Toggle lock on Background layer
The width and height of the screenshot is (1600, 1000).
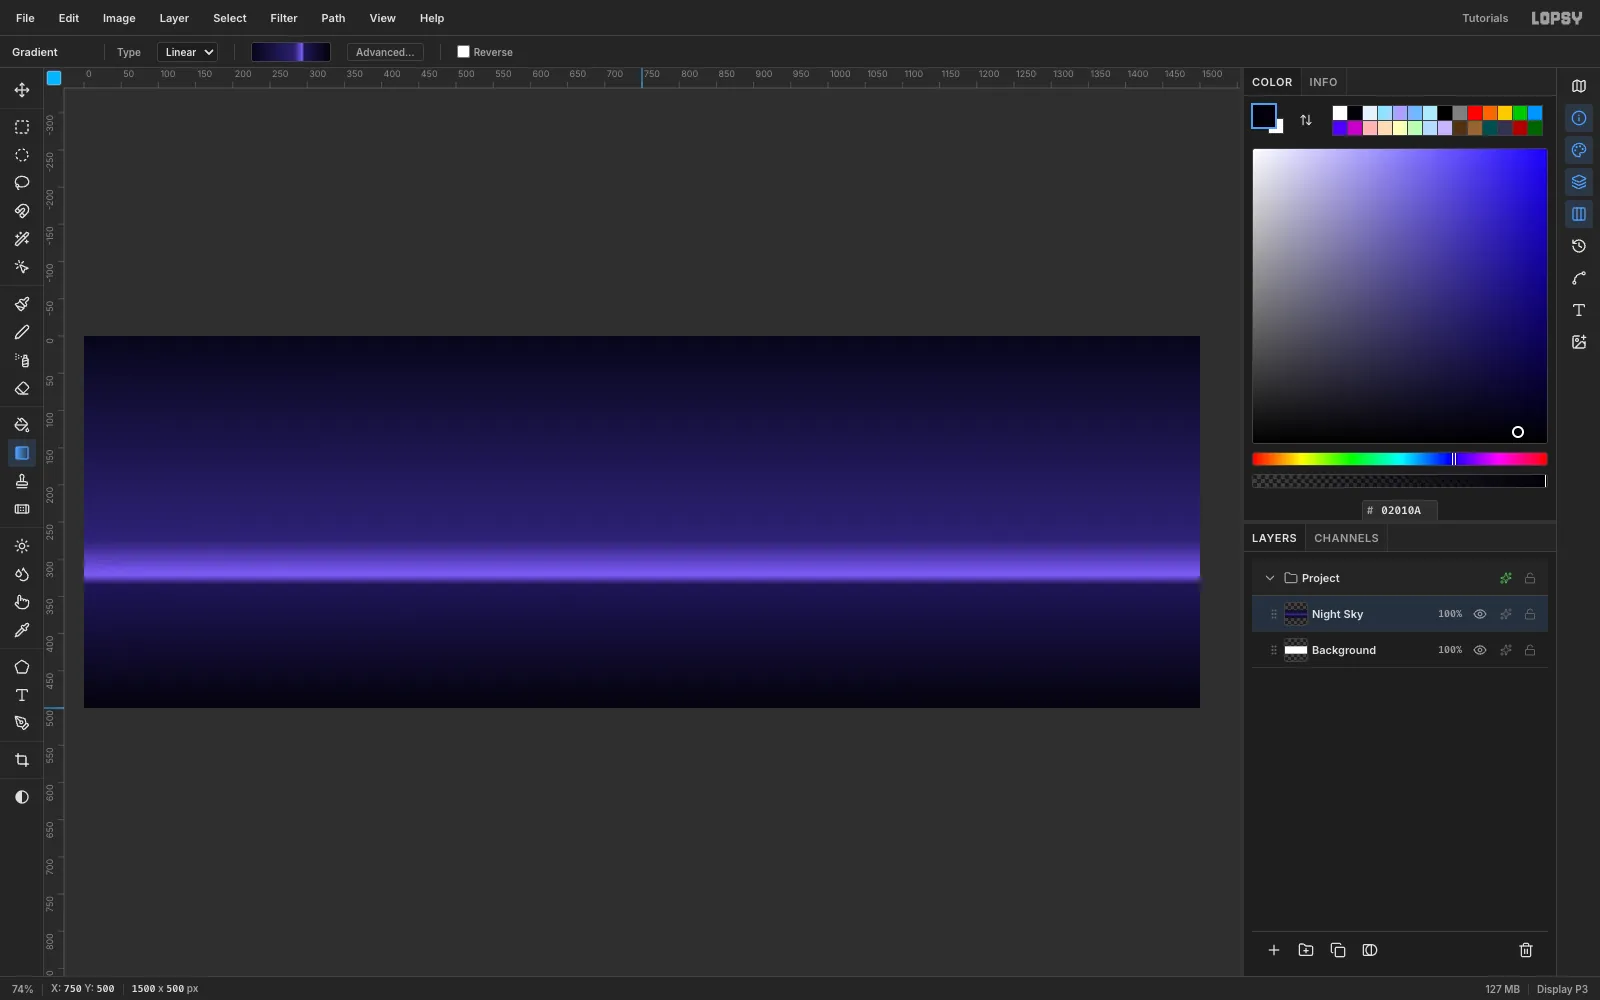(1530, 650)
